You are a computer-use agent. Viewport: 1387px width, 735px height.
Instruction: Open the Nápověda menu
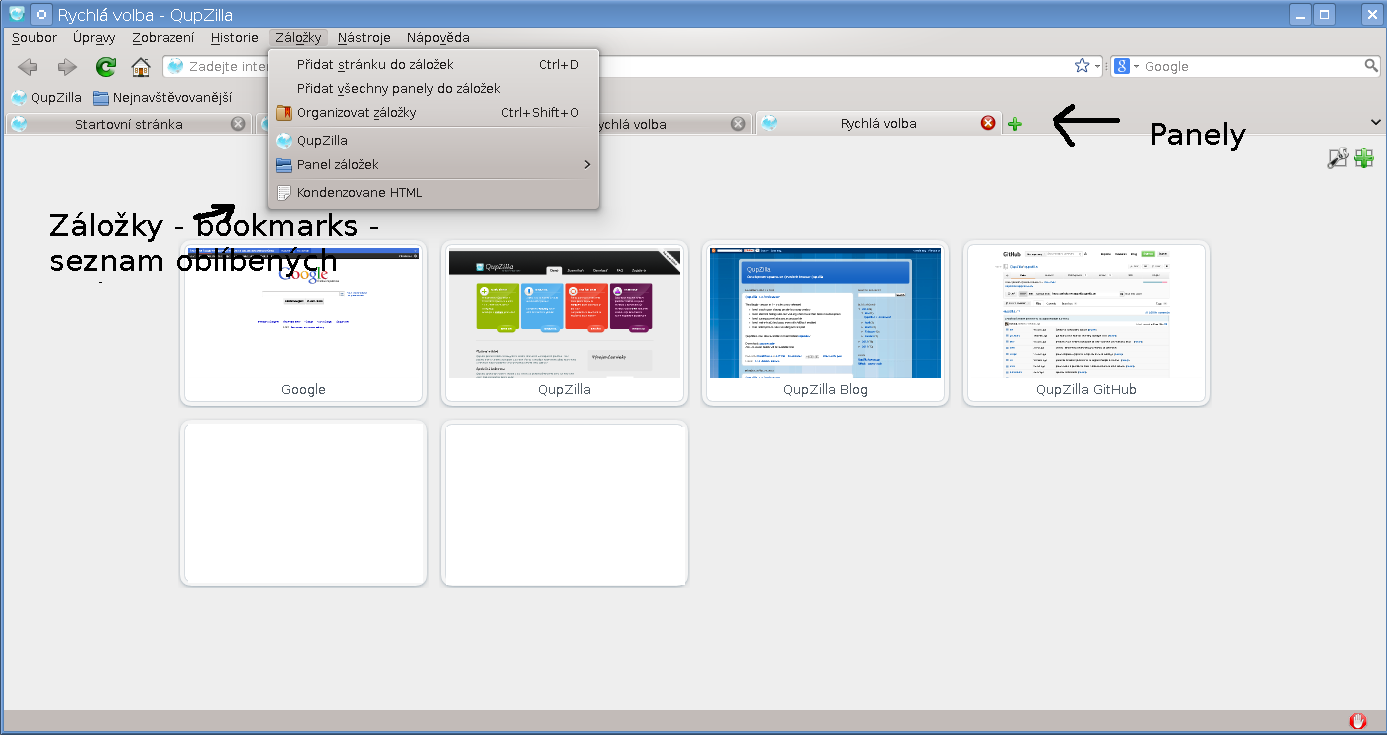point(438,38)
